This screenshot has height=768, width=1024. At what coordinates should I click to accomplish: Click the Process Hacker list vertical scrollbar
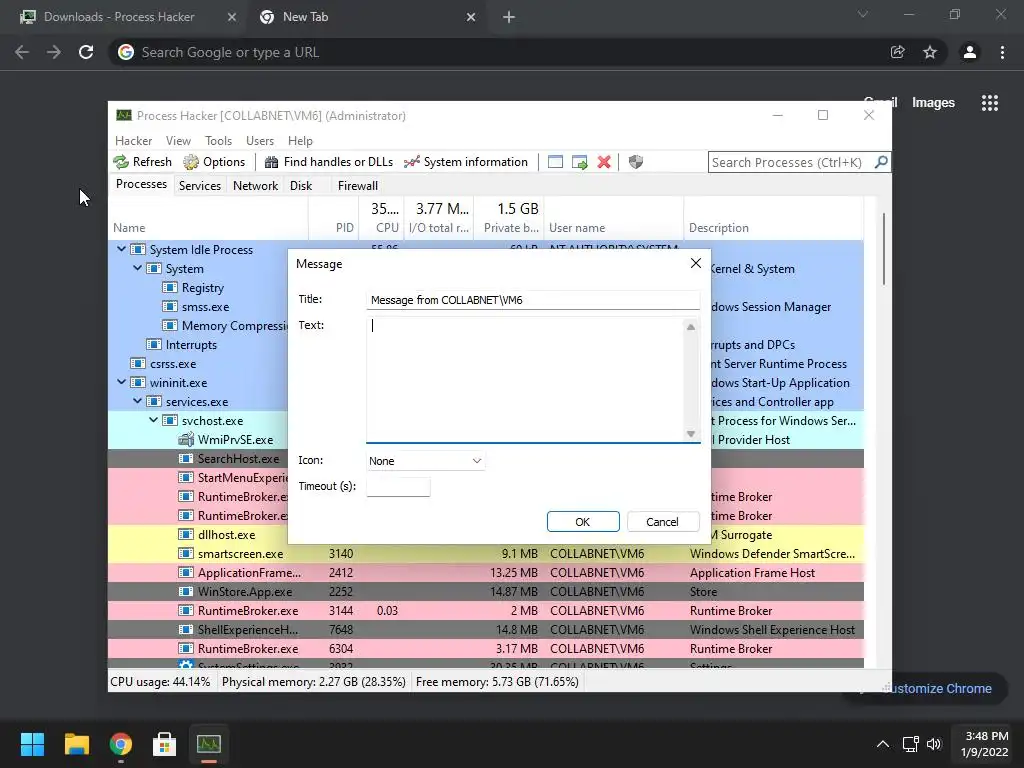point(884,248)
